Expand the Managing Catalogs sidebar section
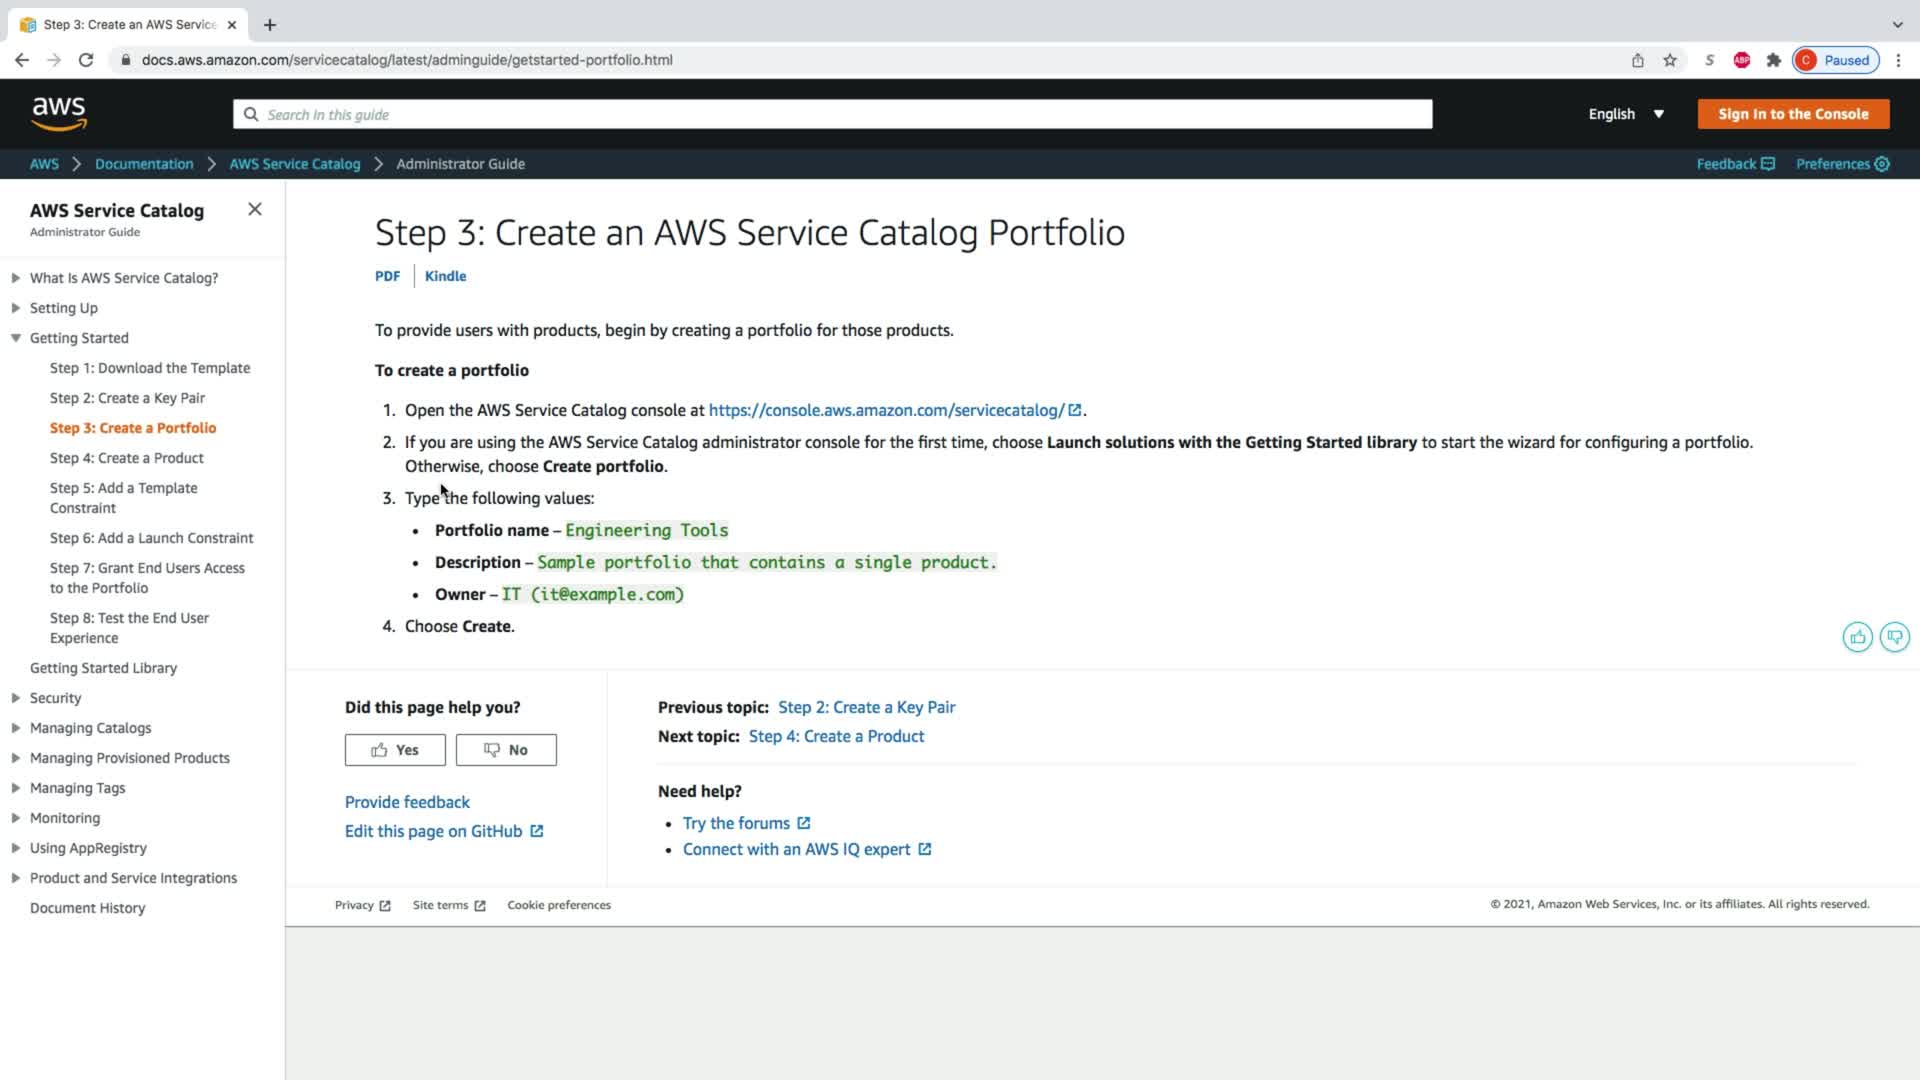This screenshot has height=1080, width=1920. click(x=16, y=728)
